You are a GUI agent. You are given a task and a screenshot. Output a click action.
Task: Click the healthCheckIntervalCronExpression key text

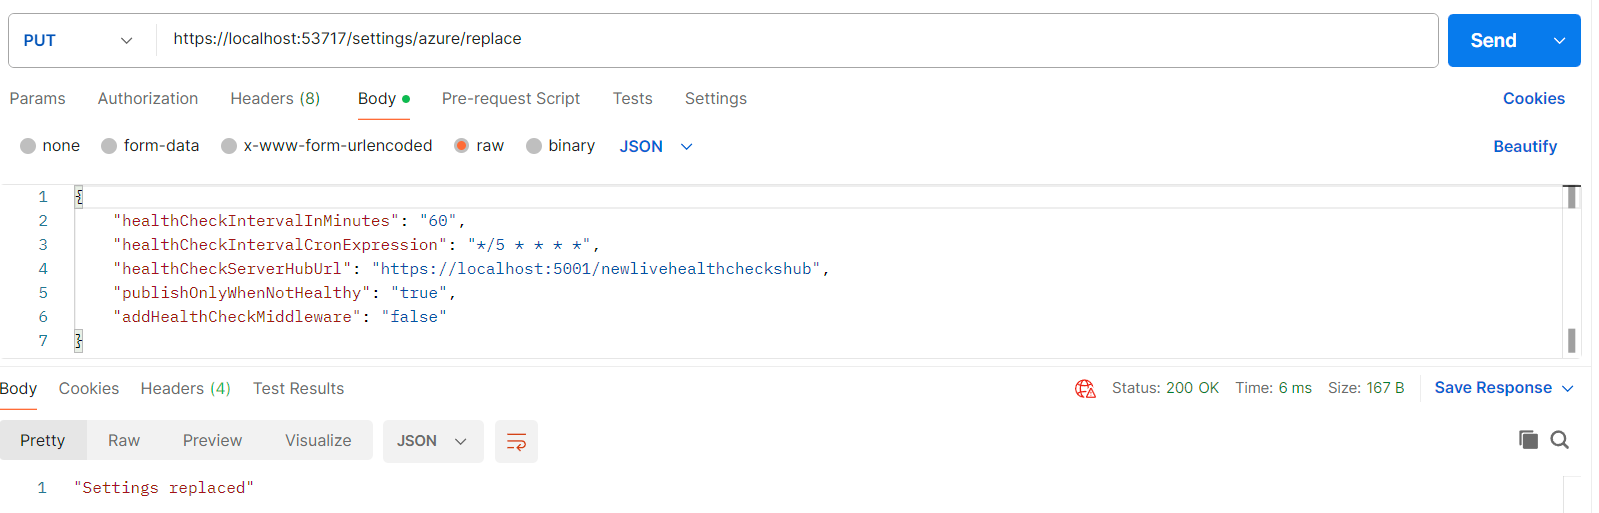[280, 245]
